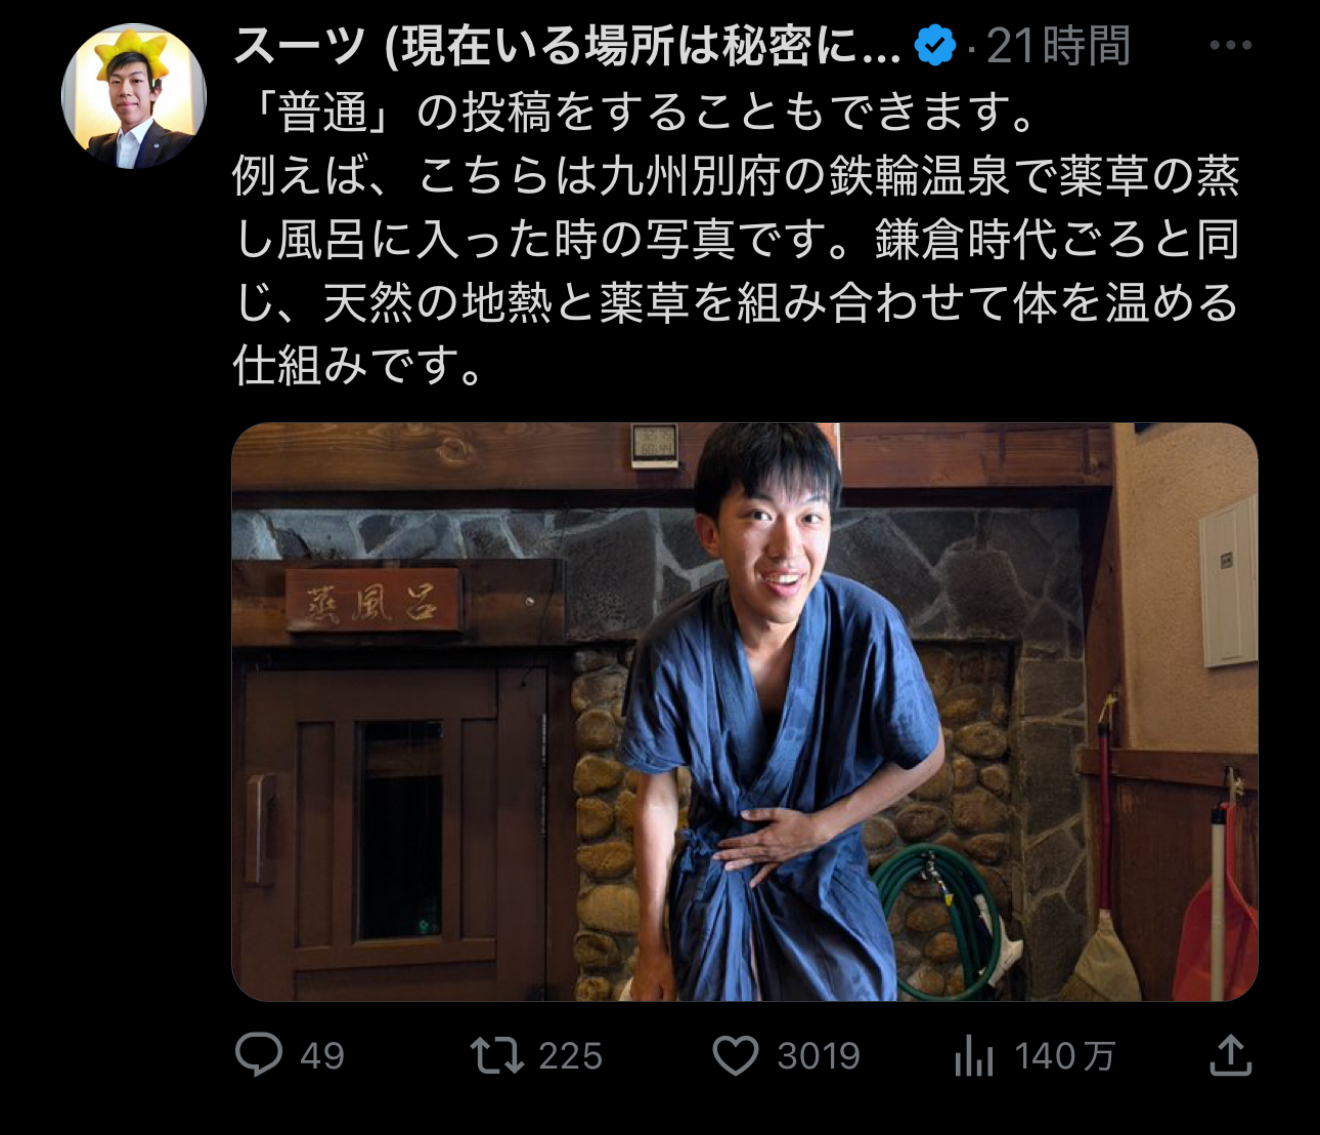Open the share upload icon
The image size is (1320, 1135).
tap(1231, 1055)
